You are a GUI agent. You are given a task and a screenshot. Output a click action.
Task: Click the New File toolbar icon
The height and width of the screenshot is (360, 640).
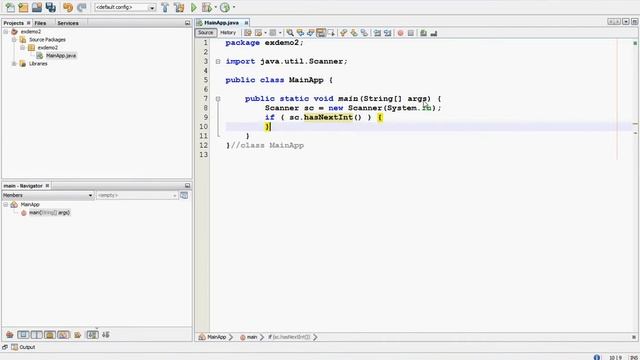10,7
